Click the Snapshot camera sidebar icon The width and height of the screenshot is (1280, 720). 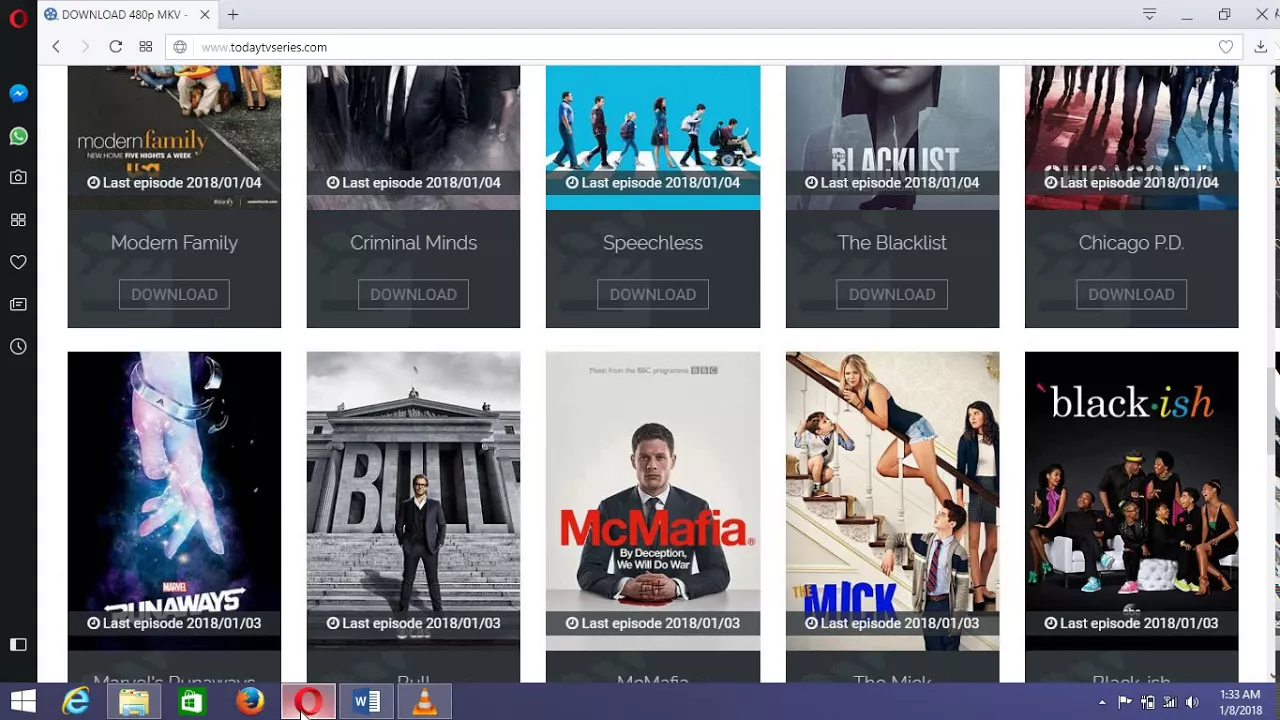tap(18, 177)
